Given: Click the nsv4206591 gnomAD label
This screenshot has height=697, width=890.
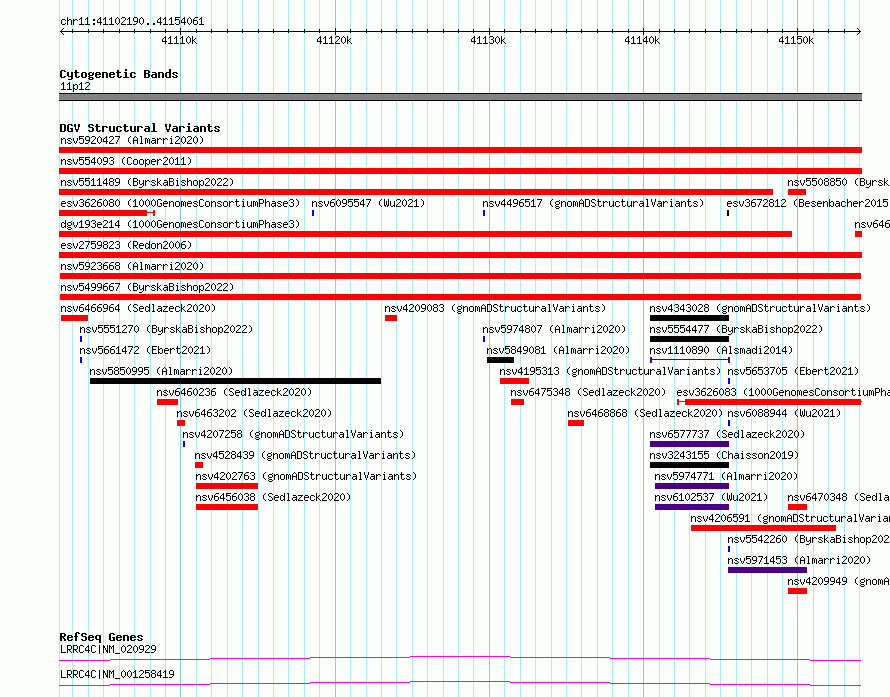Looking at the screenshot, I should pyautogui.click(x=790, y=518).
